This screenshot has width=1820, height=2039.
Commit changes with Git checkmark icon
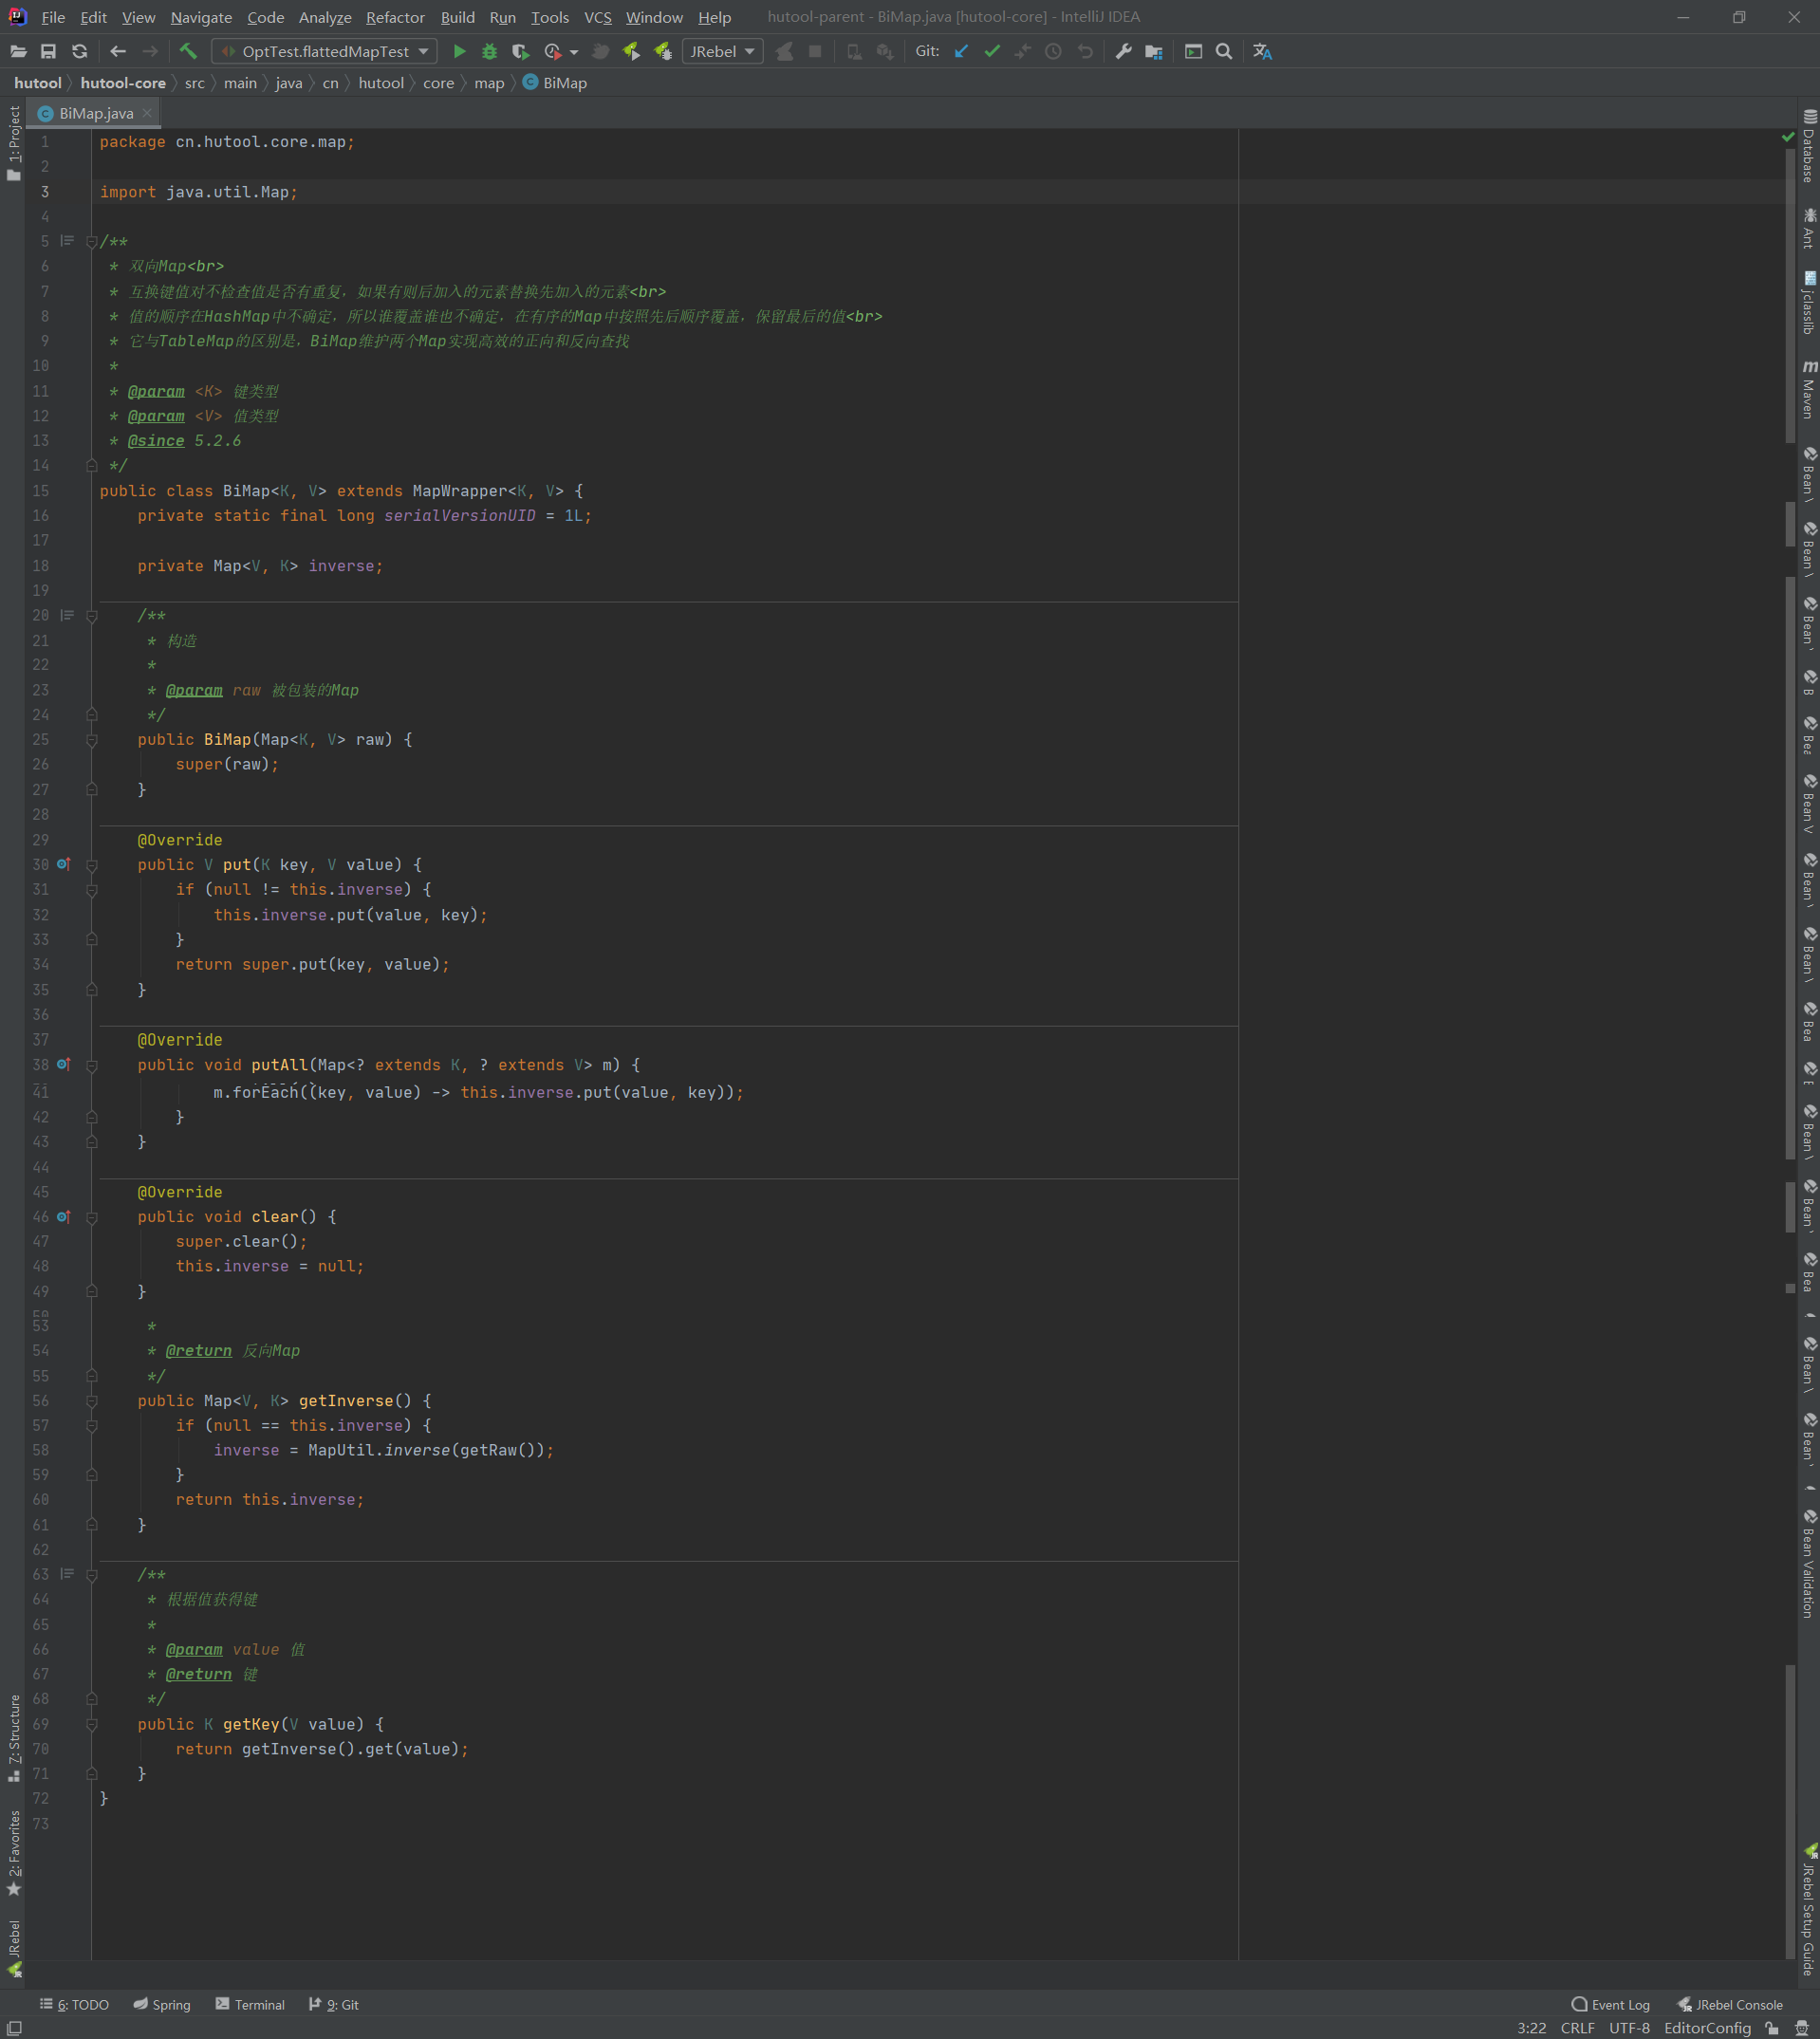point(992,51)
